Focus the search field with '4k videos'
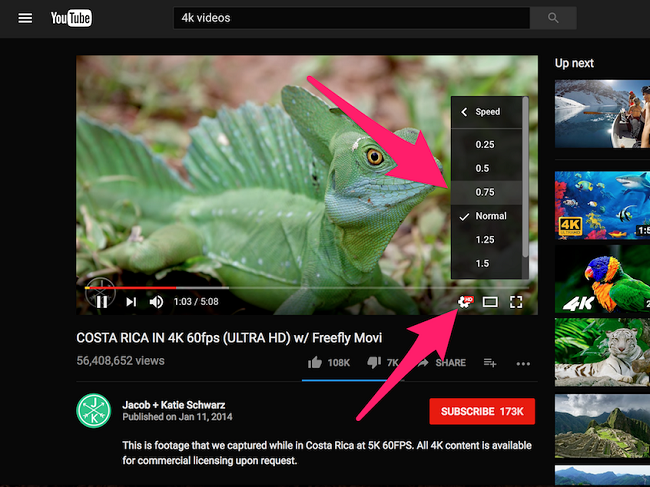The height and width of the screenshot is (487, 650). pos(352,18)
